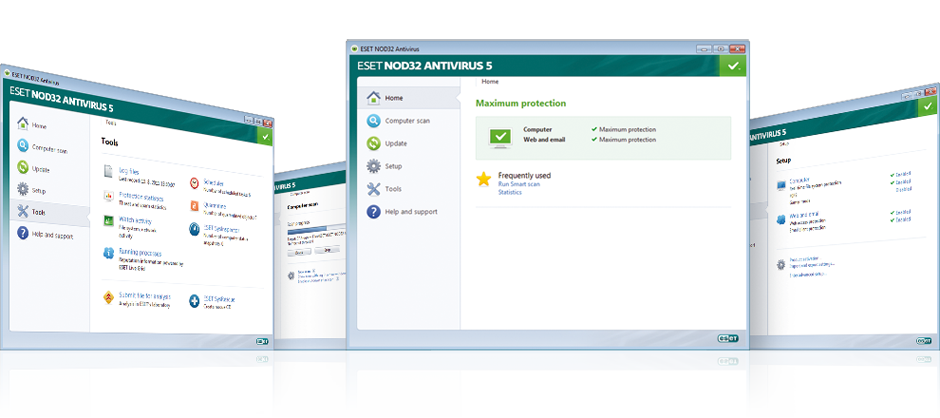The width and height of the screenshot is (940, 418).
Task: Go to Home in Tools window sidebar
Action: [39, 126]
